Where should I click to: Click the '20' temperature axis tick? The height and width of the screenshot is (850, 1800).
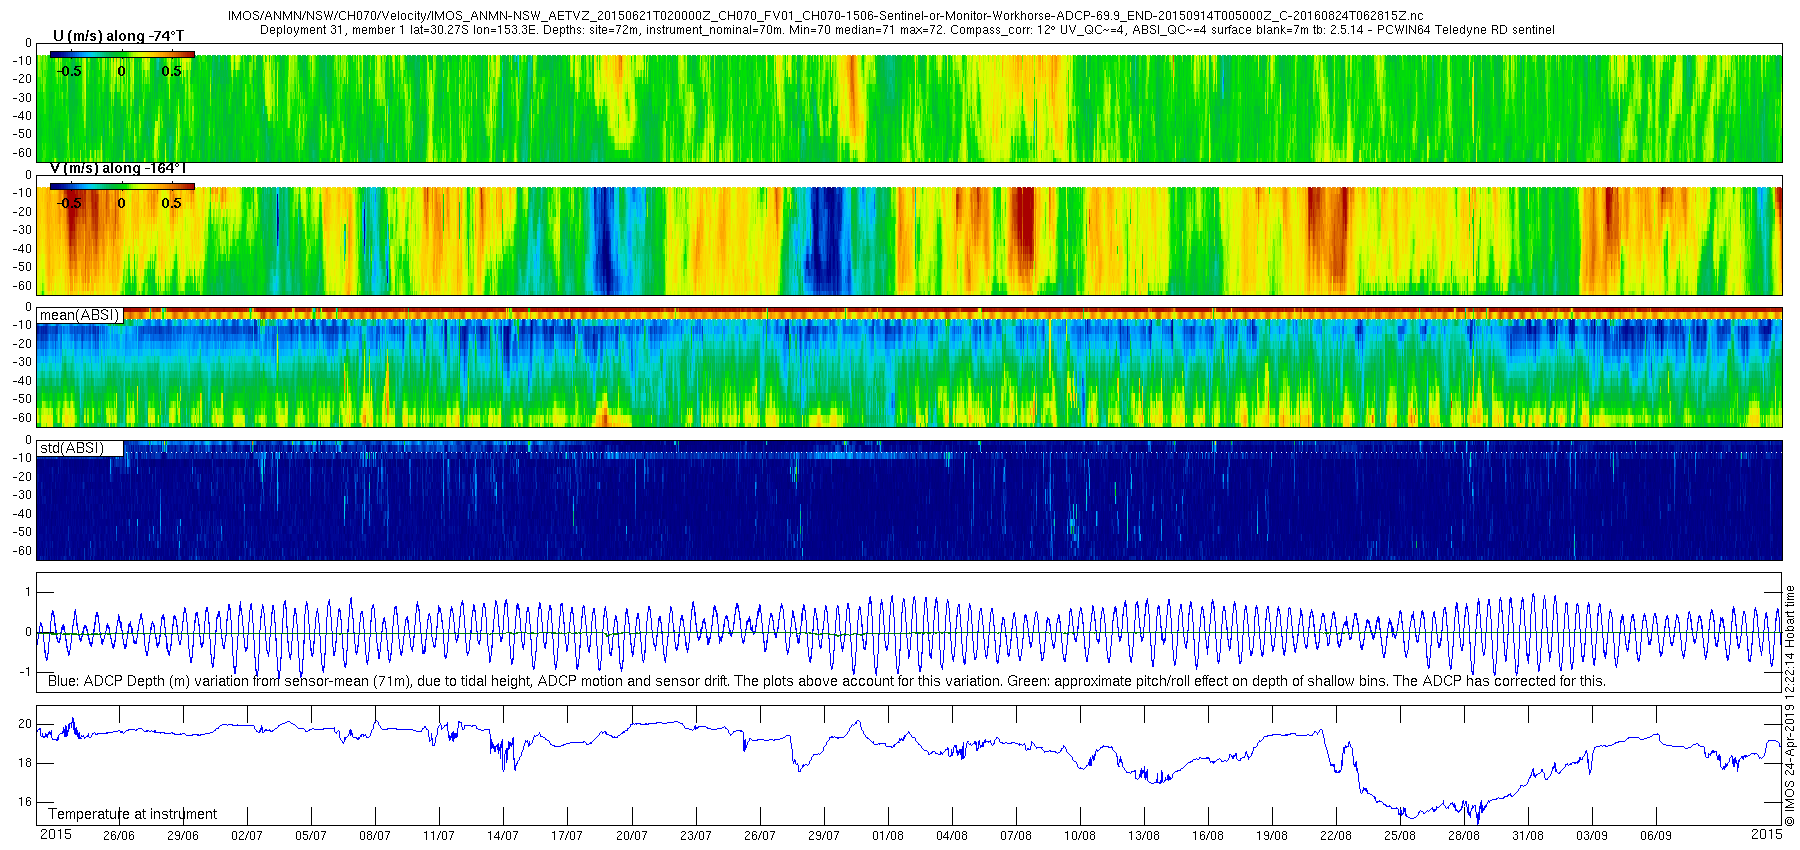coord(25,724)
